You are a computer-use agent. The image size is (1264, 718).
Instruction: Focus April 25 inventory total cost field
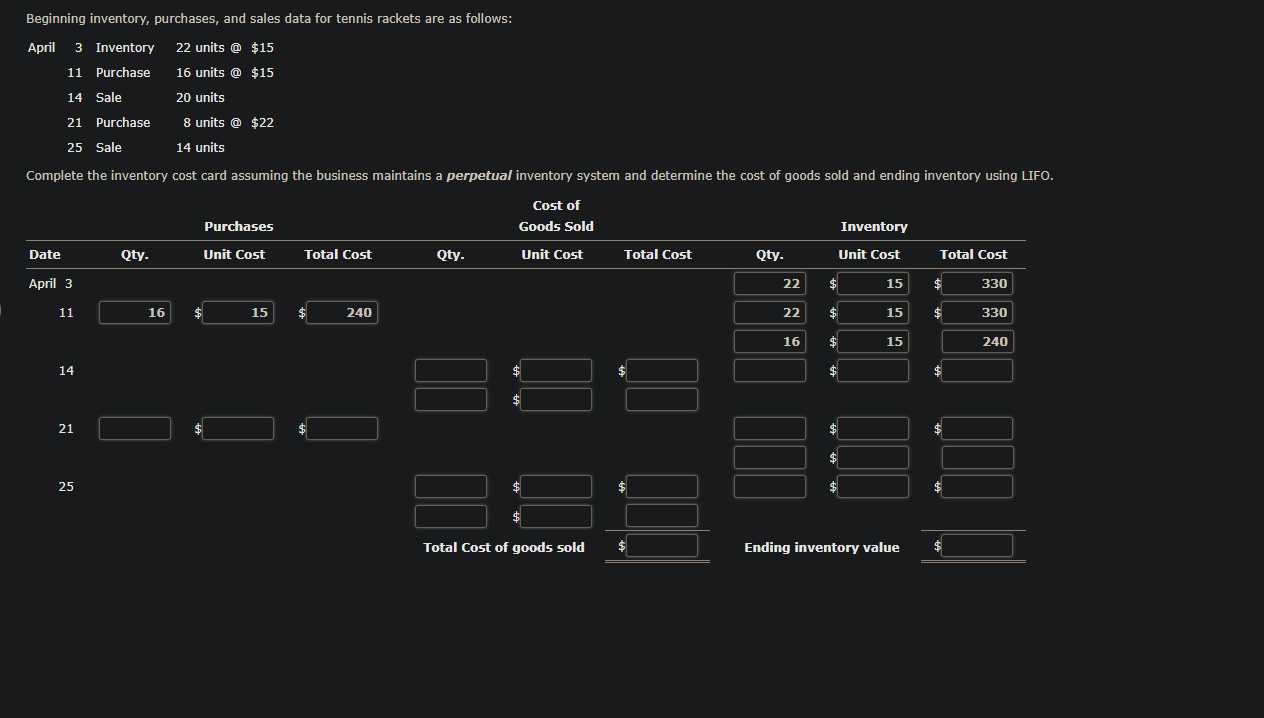tap(977, 487)
